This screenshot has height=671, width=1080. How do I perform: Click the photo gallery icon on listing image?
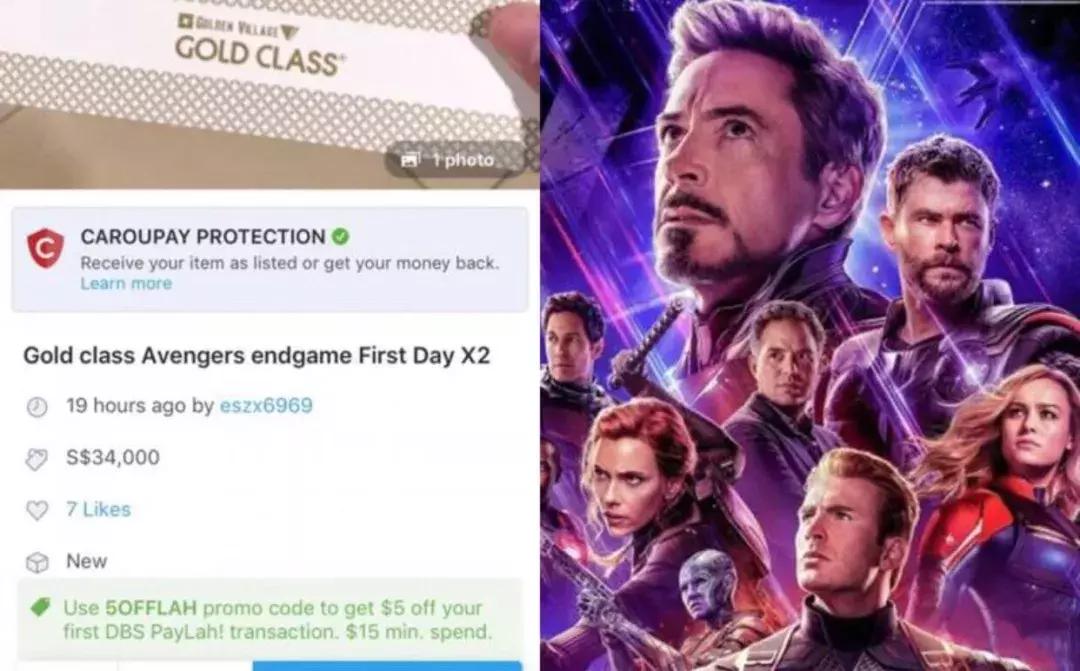tap(411, 160)
